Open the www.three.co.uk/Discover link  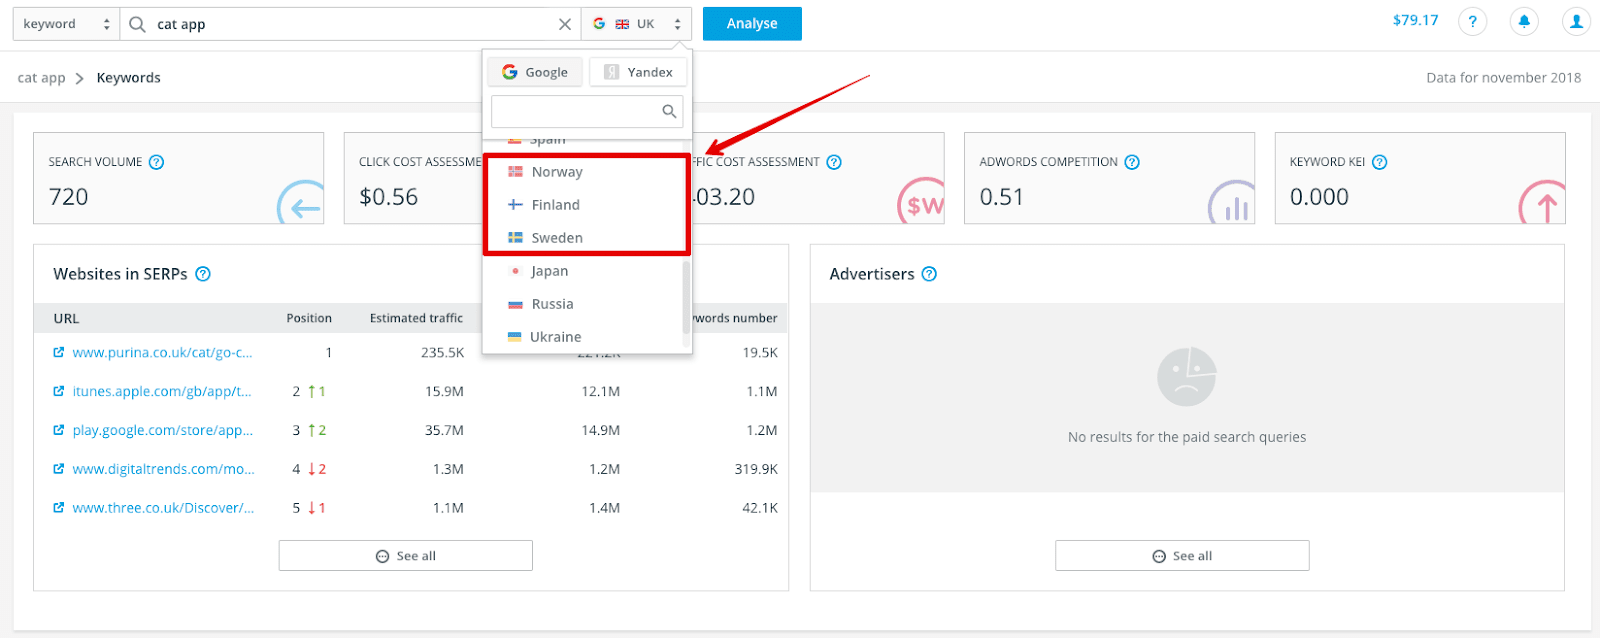(164, 508)
